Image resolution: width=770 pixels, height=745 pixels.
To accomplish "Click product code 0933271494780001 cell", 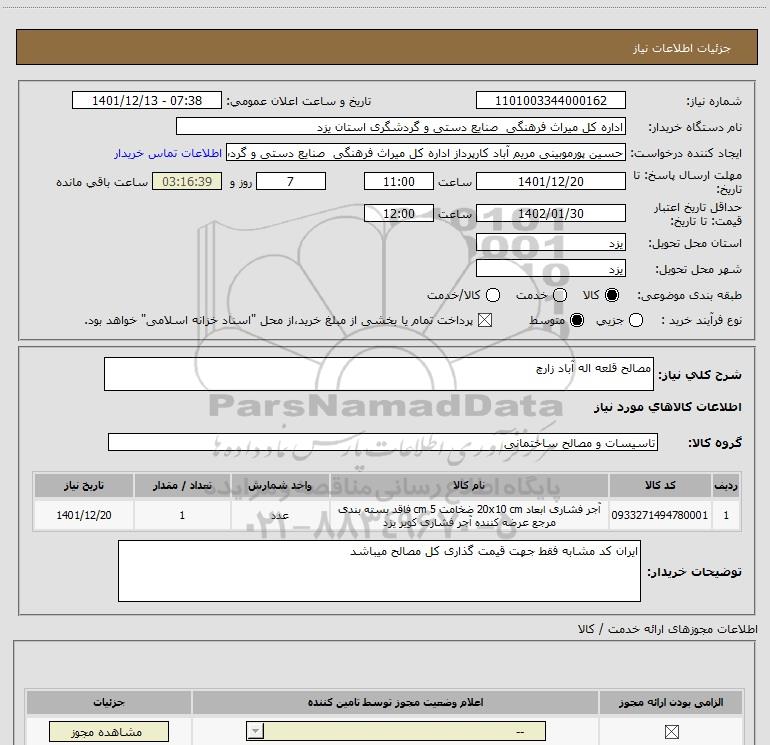I will tap(660, 515).
